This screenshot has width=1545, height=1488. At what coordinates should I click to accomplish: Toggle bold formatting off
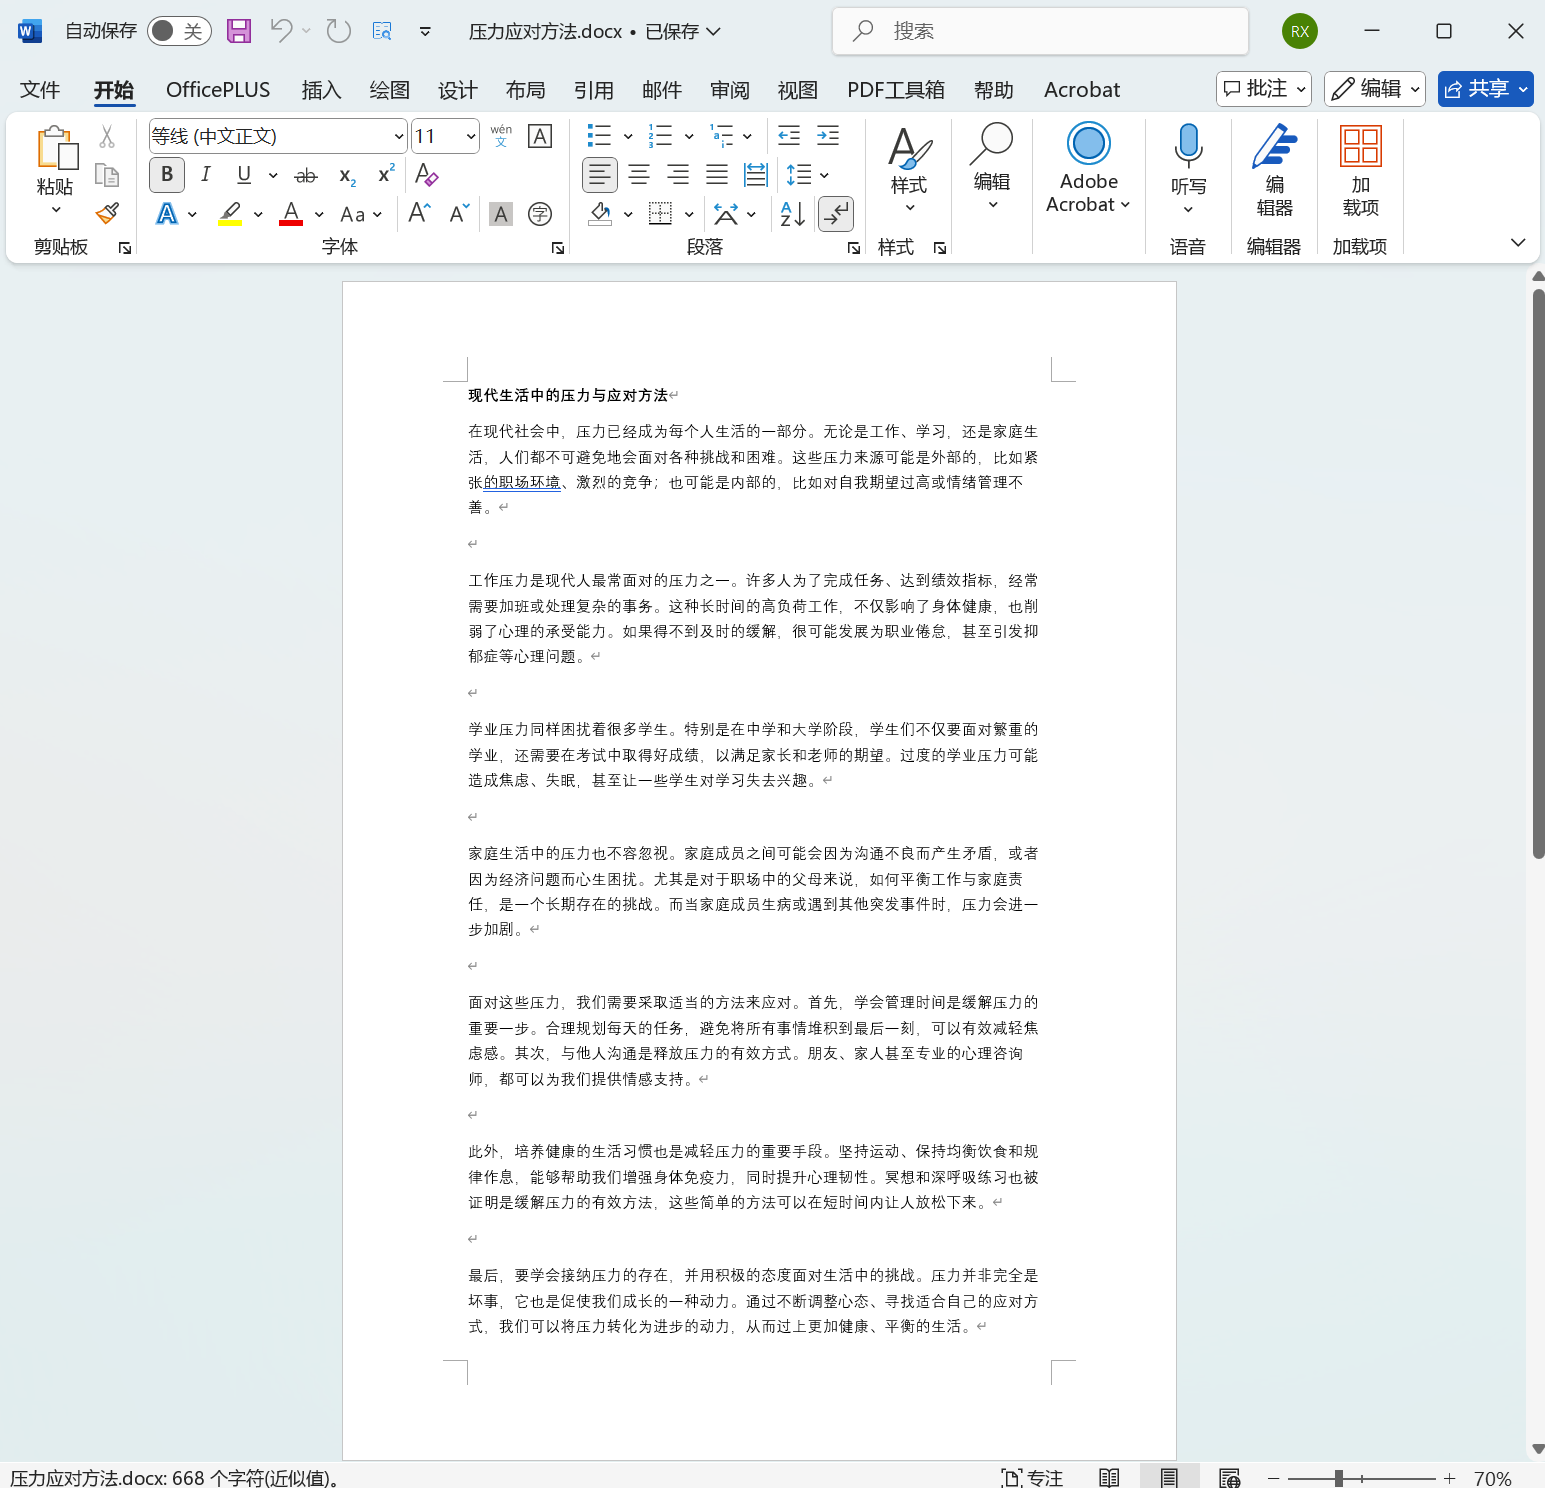[166, 175]
